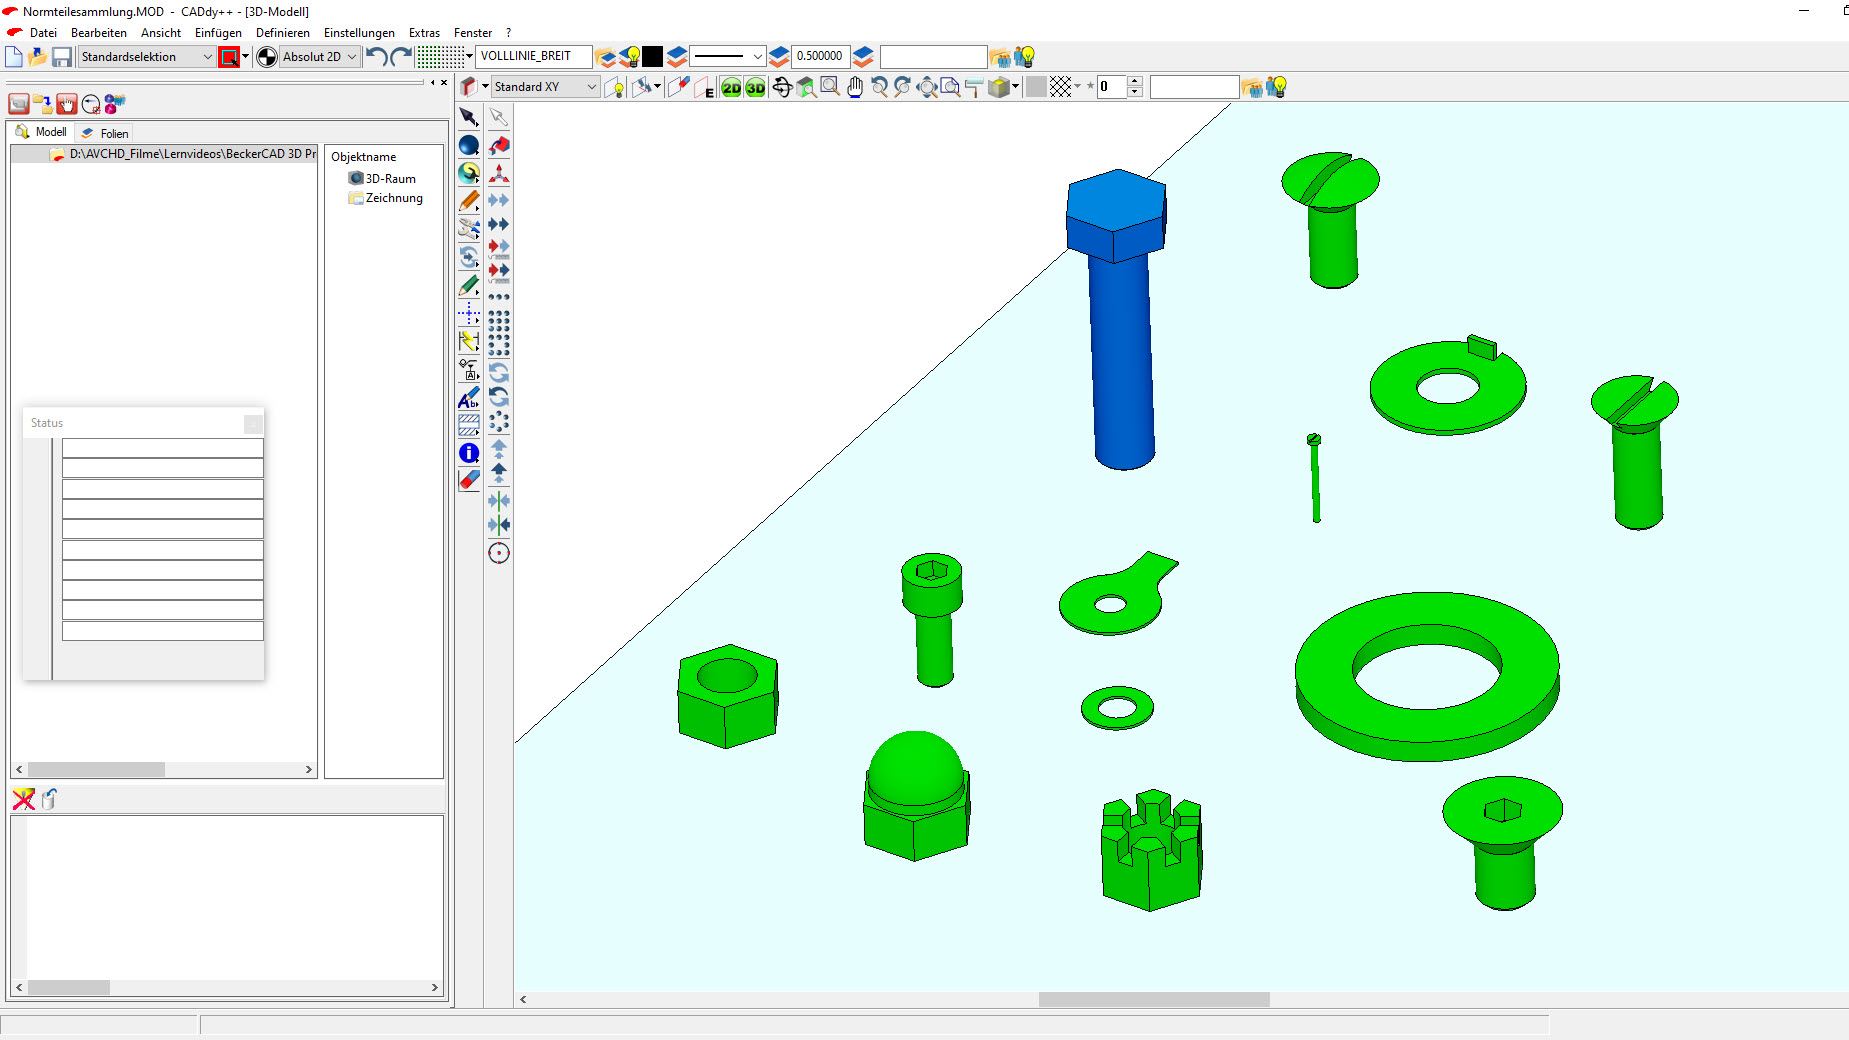Select the Modell tab
Screen dimensions: 1849x1040
(x=42, y=132)
